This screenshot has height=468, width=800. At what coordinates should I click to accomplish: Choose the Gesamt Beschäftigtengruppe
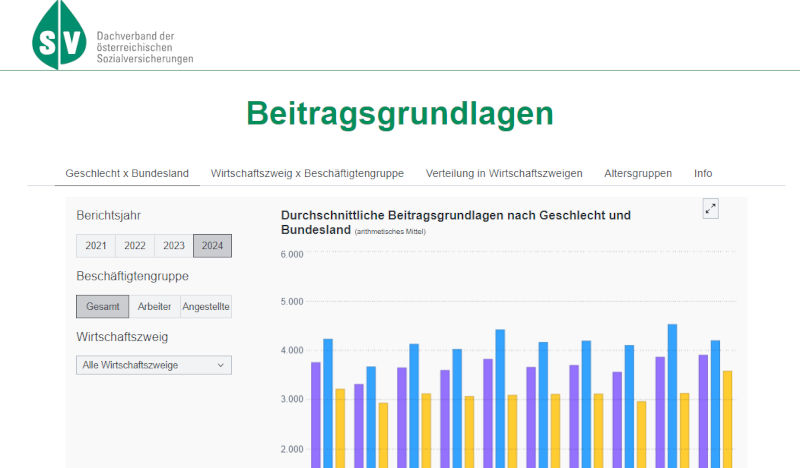click(x=103, y=306)
